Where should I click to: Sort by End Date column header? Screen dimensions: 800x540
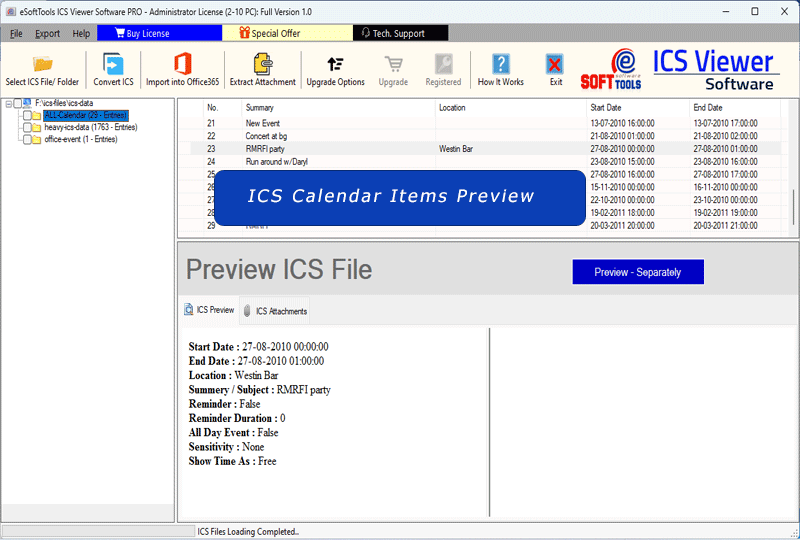(735, 108)
